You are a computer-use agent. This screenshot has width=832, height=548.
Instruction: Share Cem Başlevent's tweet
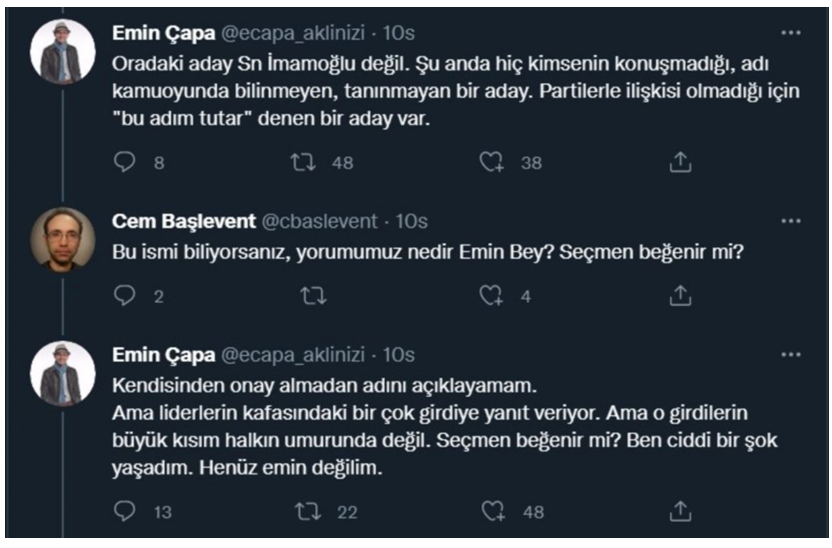(680, 295)
